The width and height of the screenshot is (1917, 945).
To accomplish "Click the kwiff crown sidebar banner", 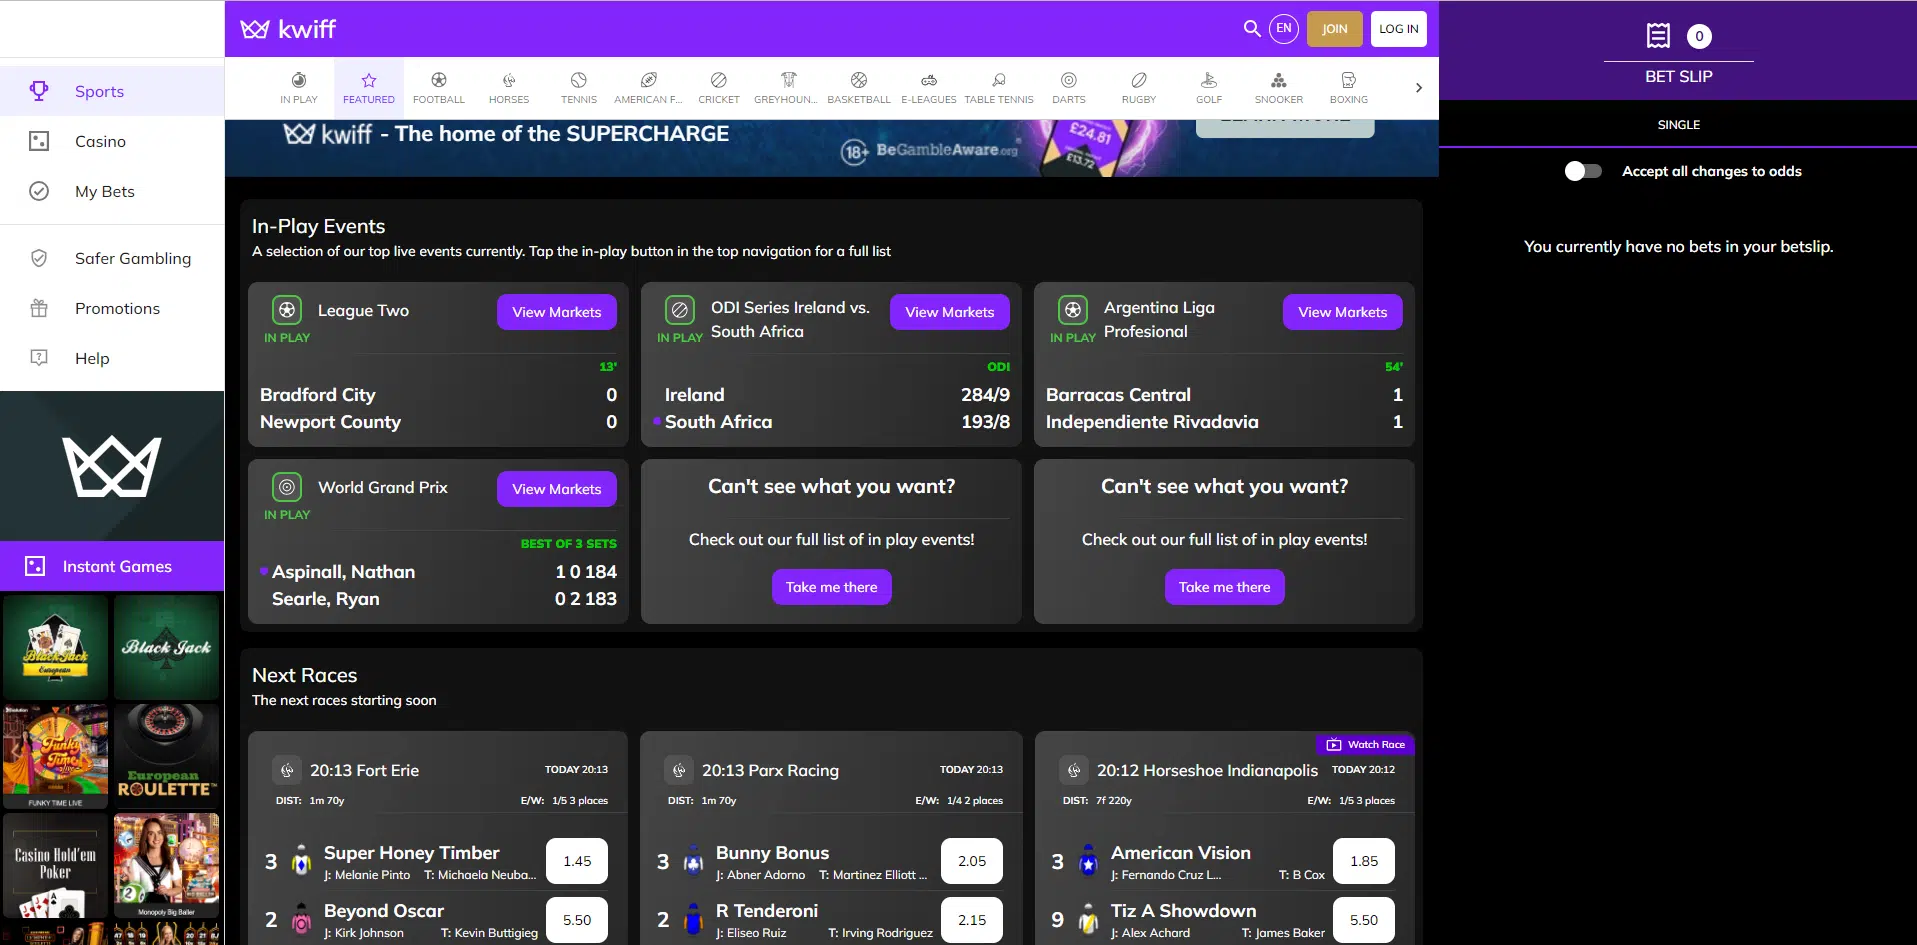I will 112,466.
